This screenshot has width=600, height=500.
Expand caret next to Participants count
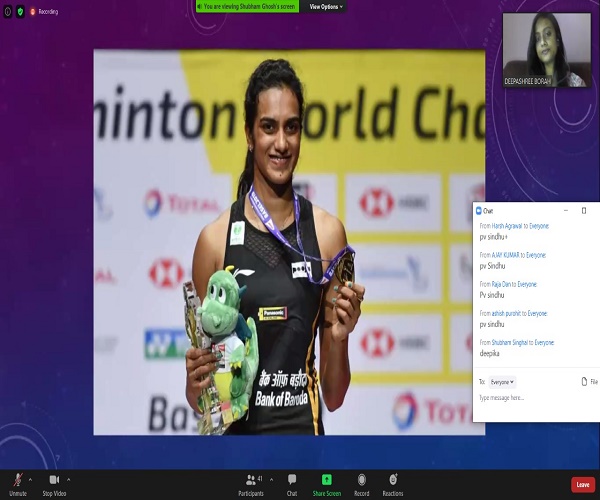(x=271, y=479)
